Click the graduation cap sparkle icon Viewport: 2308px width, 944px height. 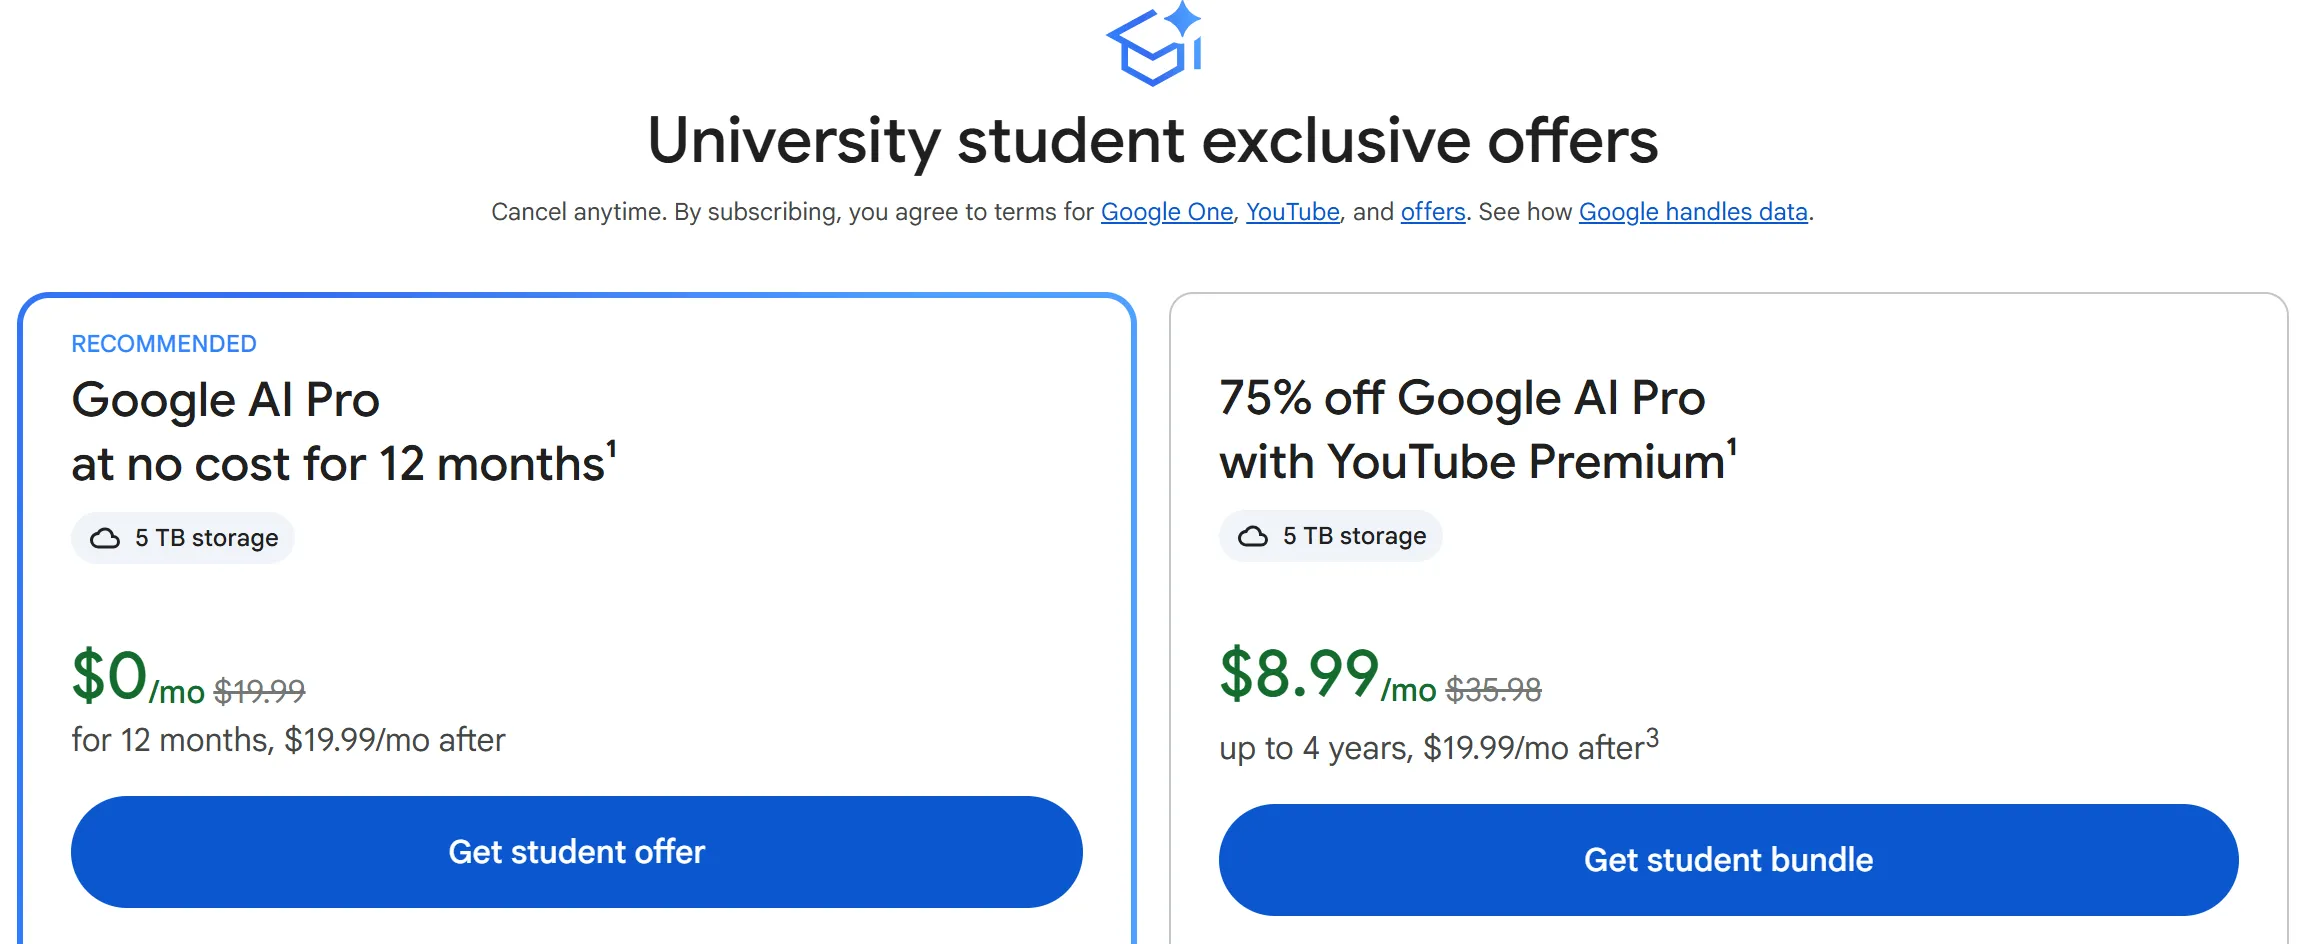coord(1154,44)
